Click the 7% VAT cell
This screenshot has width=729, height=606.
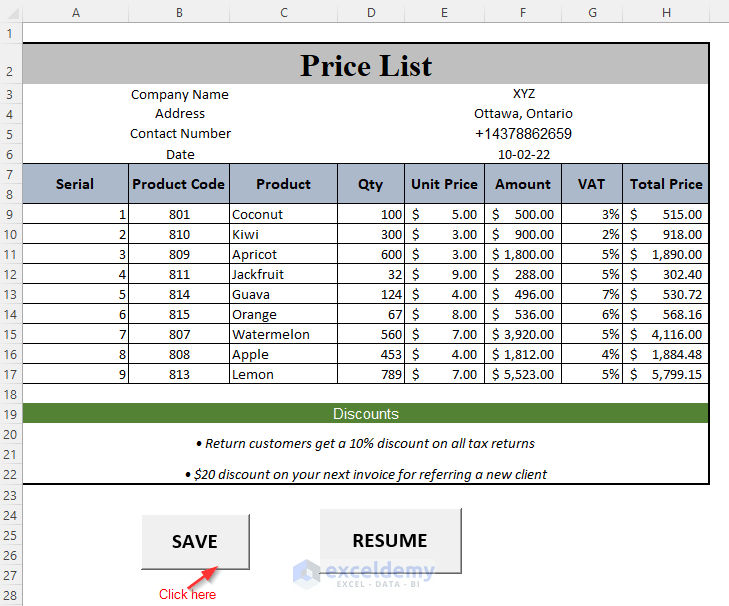tap(592, 294)
